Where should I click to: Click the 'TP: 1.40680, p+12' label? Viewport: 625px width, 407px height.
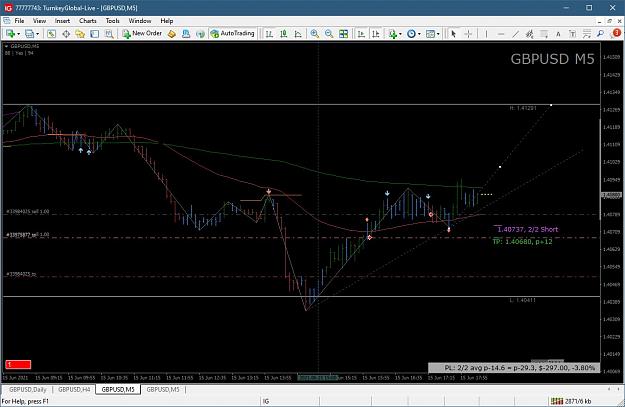(522, 241)
